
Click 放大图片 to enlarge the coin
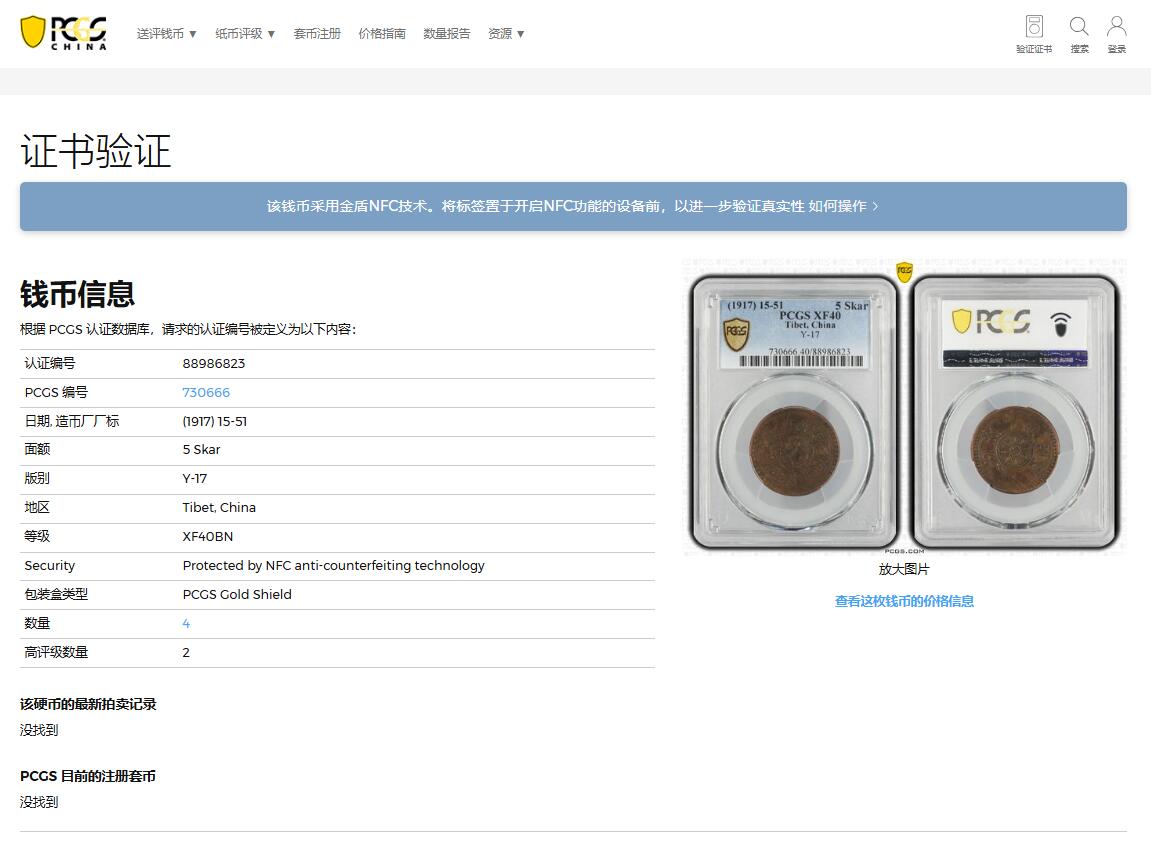903,568
